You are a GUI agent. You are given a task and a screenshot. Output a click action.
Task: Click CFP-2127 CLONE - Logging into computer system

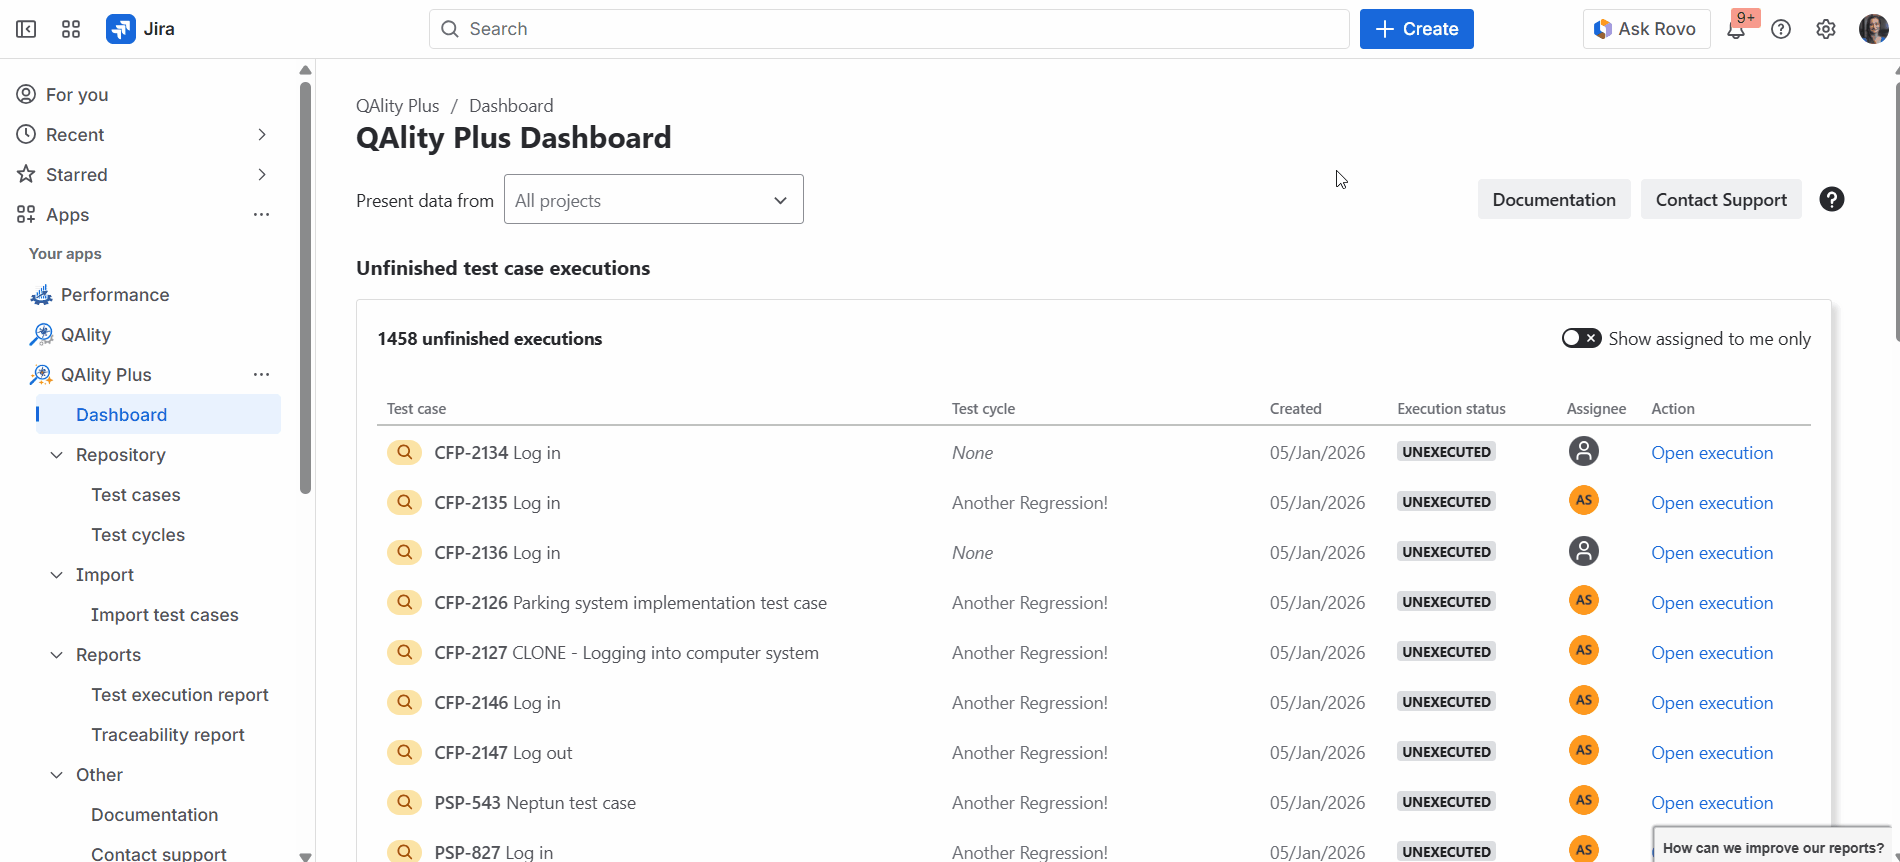(626, 653)
